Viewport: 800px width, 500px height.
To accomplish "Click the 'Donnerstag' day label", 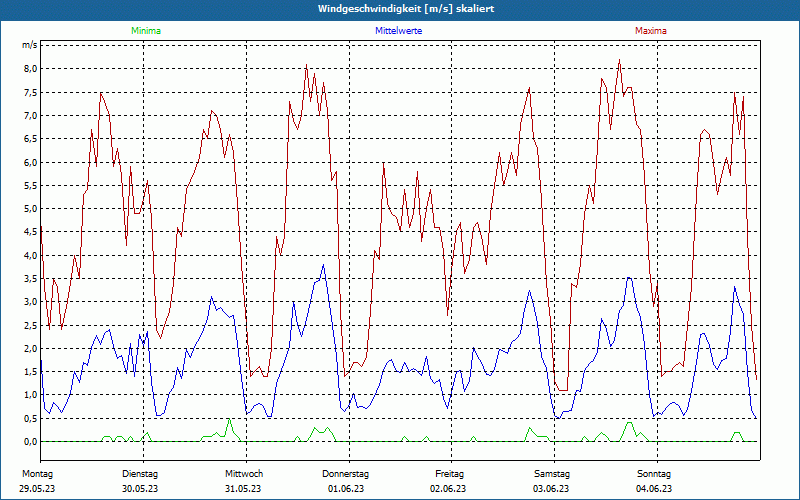I will (345, 474).
